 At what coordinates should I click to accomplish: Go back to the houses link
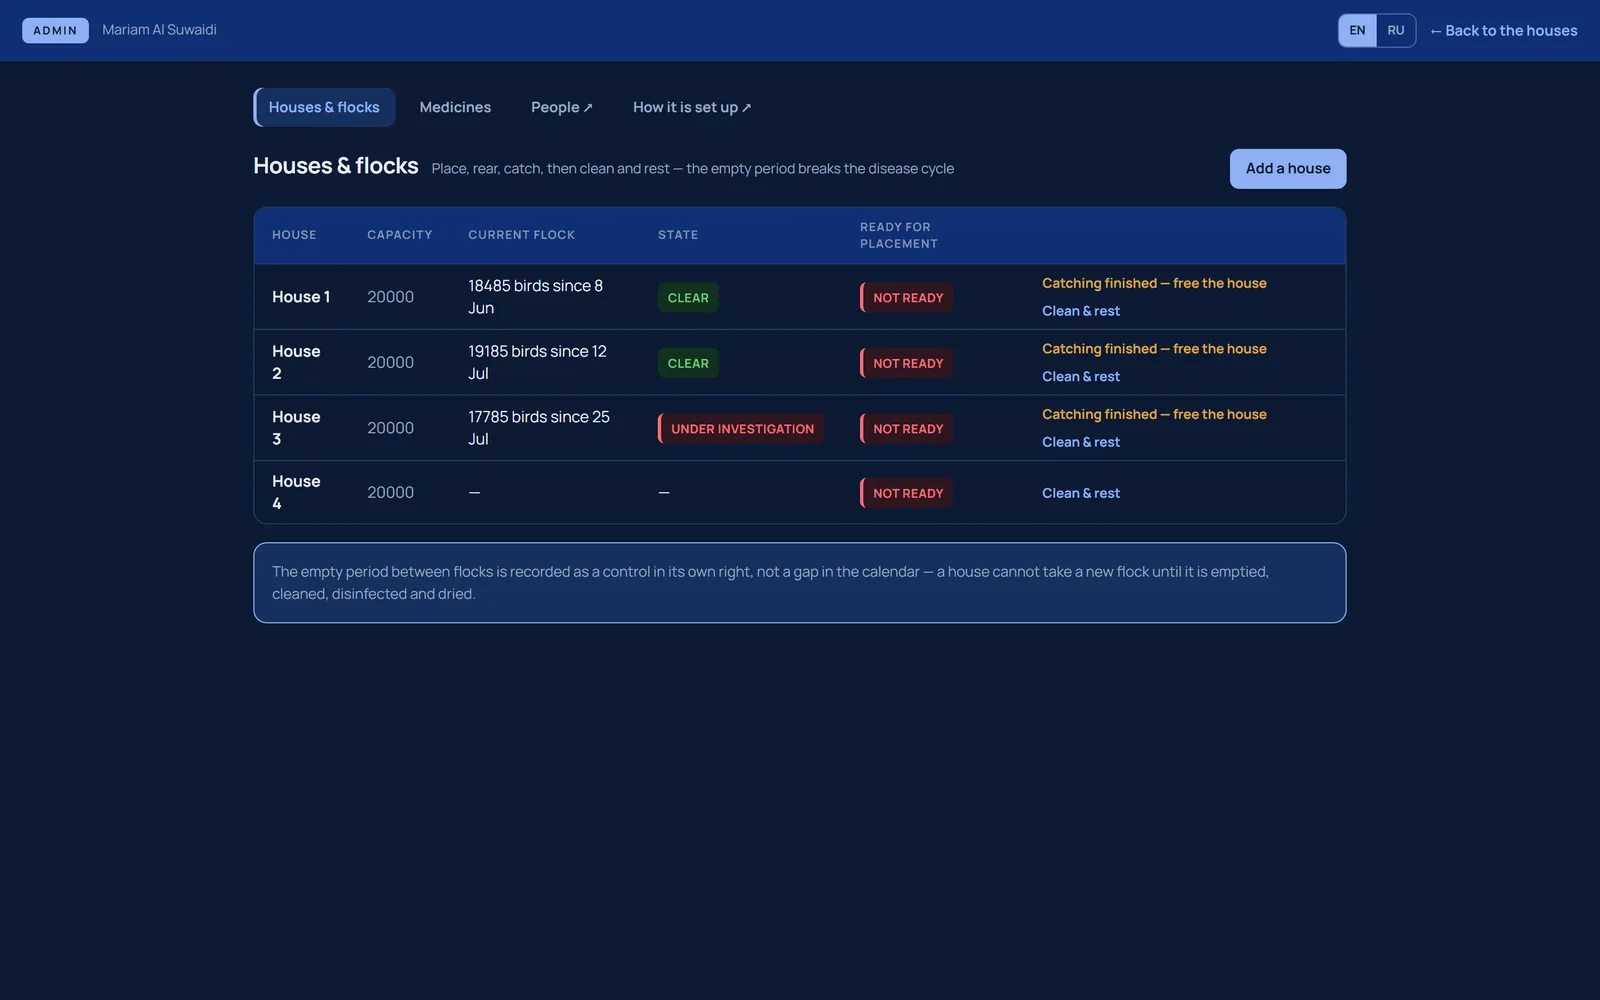[x=1503, y=31]
